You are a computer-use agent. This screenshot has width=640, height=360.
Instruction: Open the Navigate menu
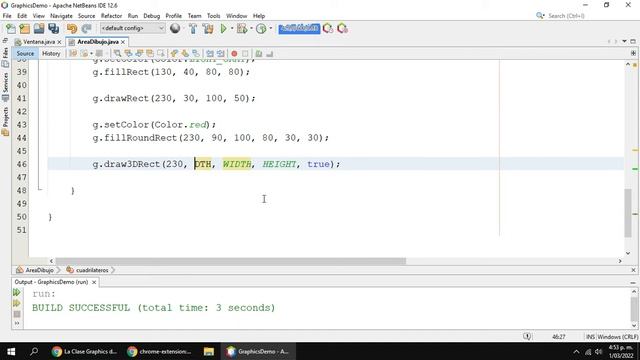[61, 16]
